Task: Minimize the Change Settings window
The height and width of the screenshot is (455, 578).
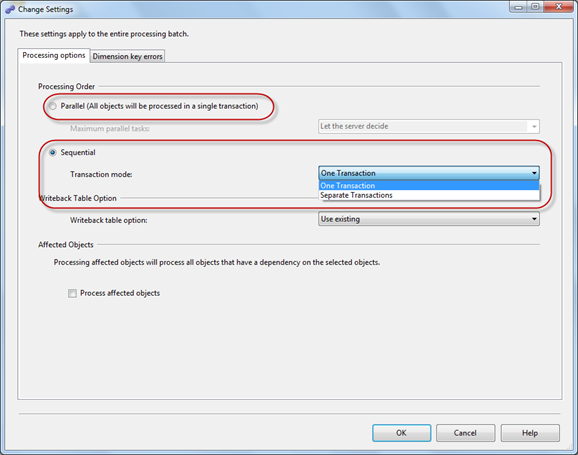Action: click(x=518, y=7)
